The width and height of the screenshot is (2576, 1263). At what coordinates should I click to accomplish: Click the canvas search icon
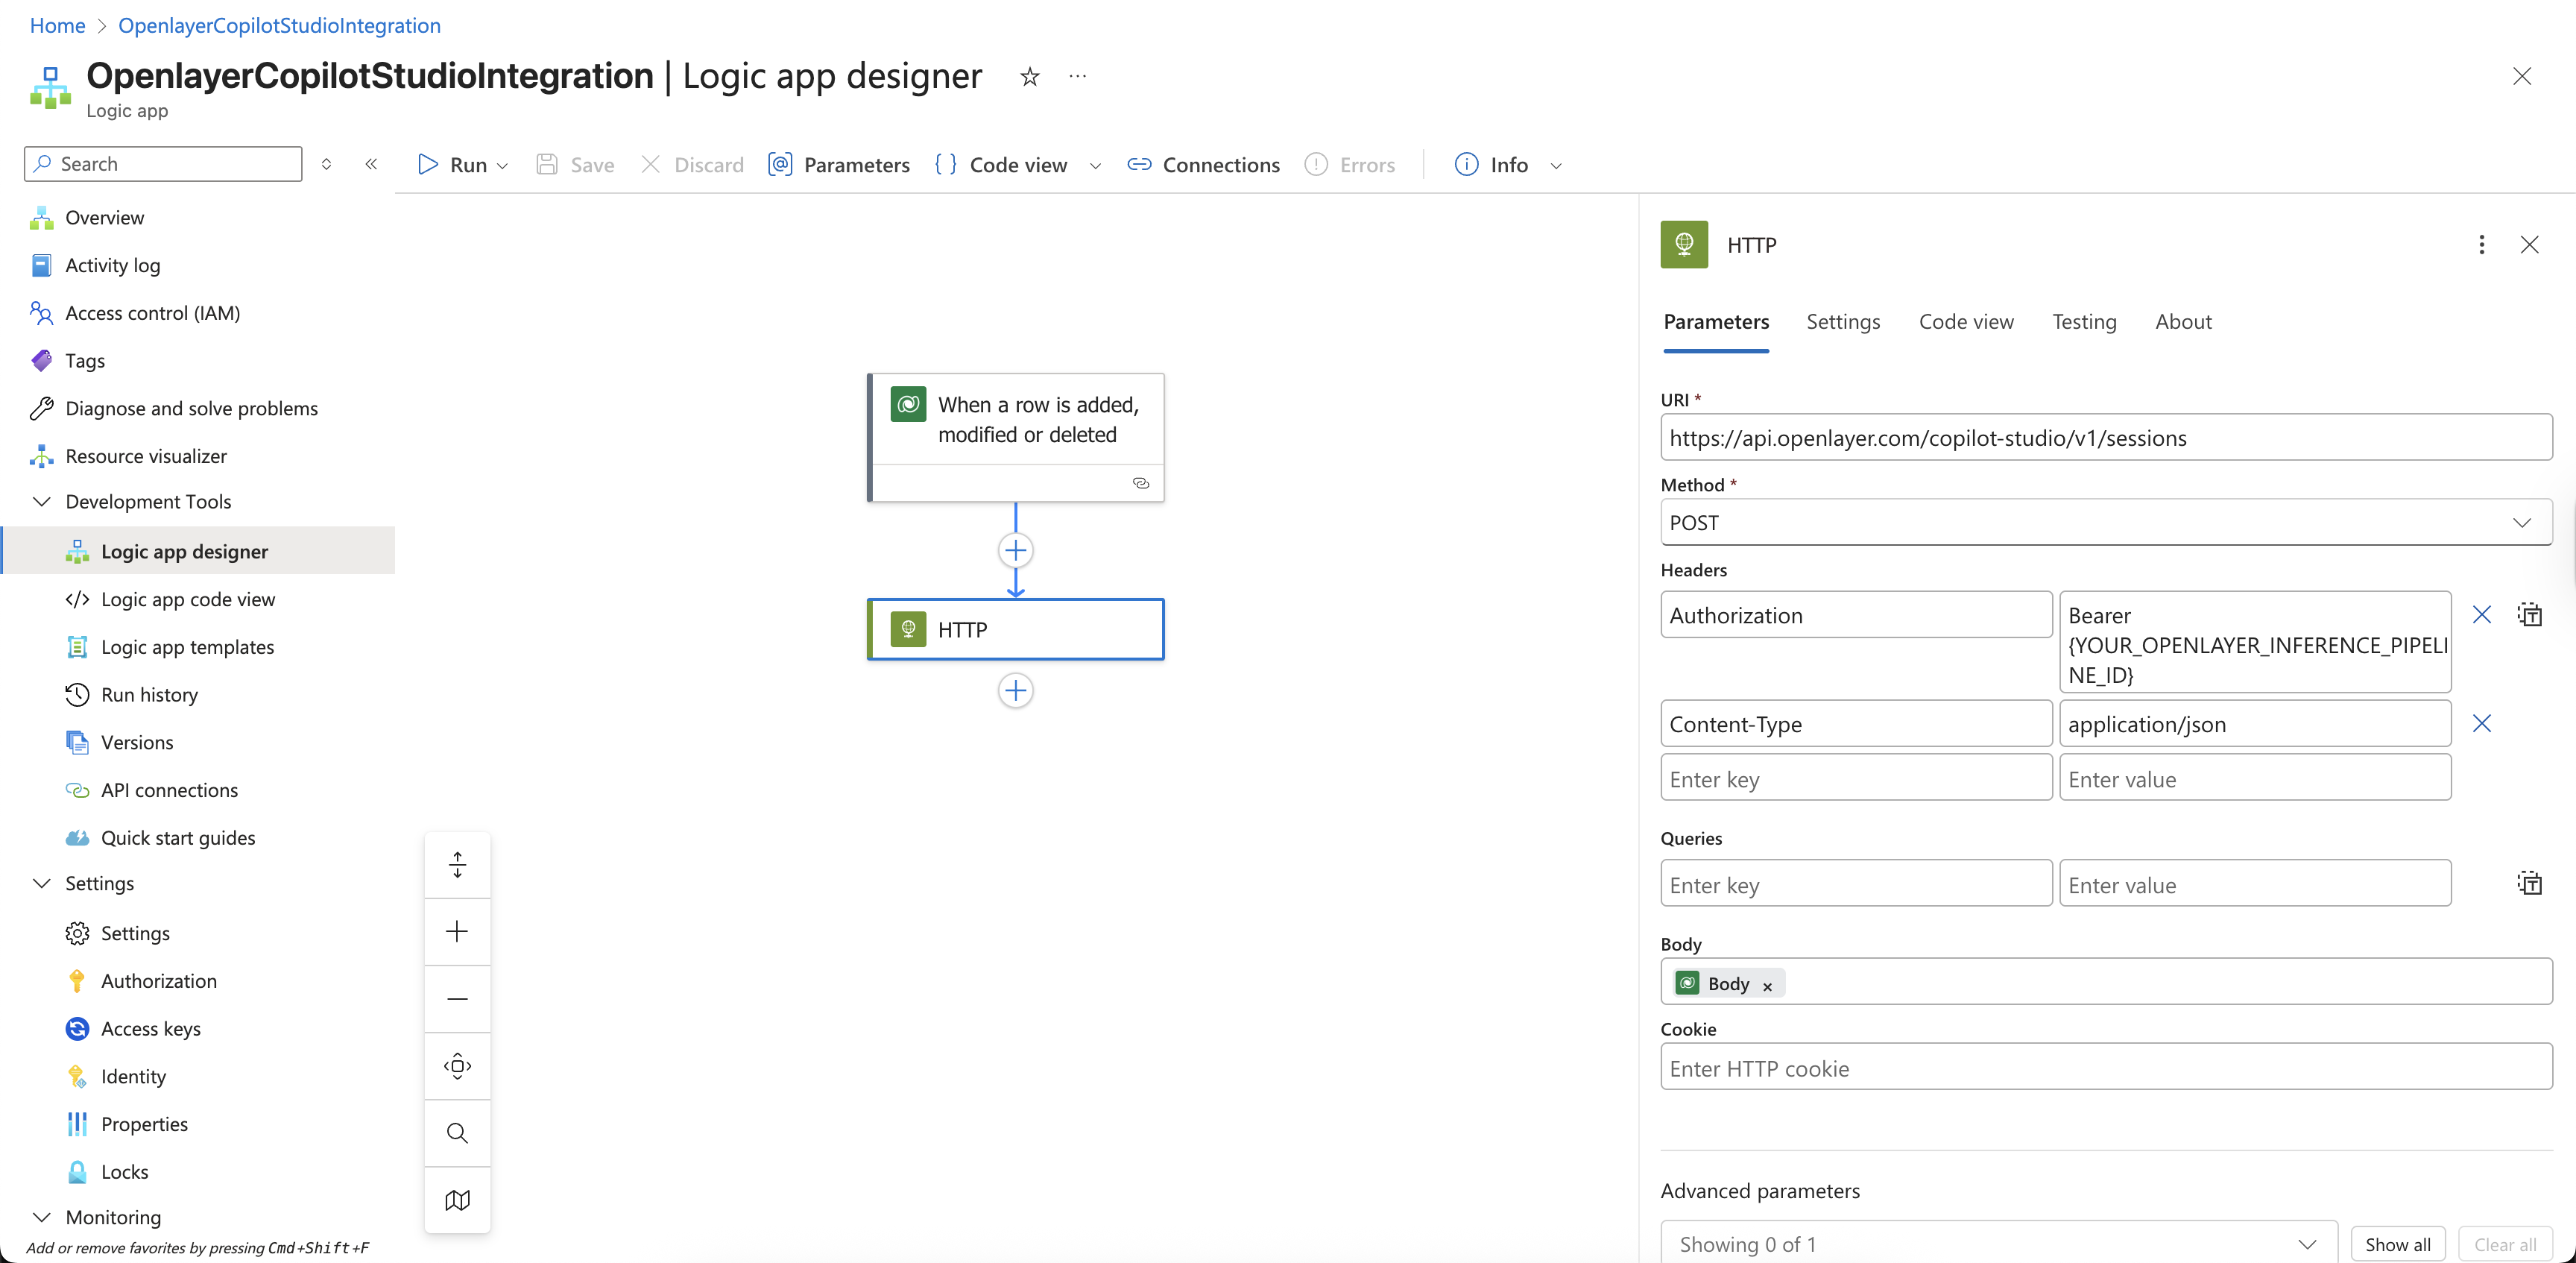(457, 1132)
